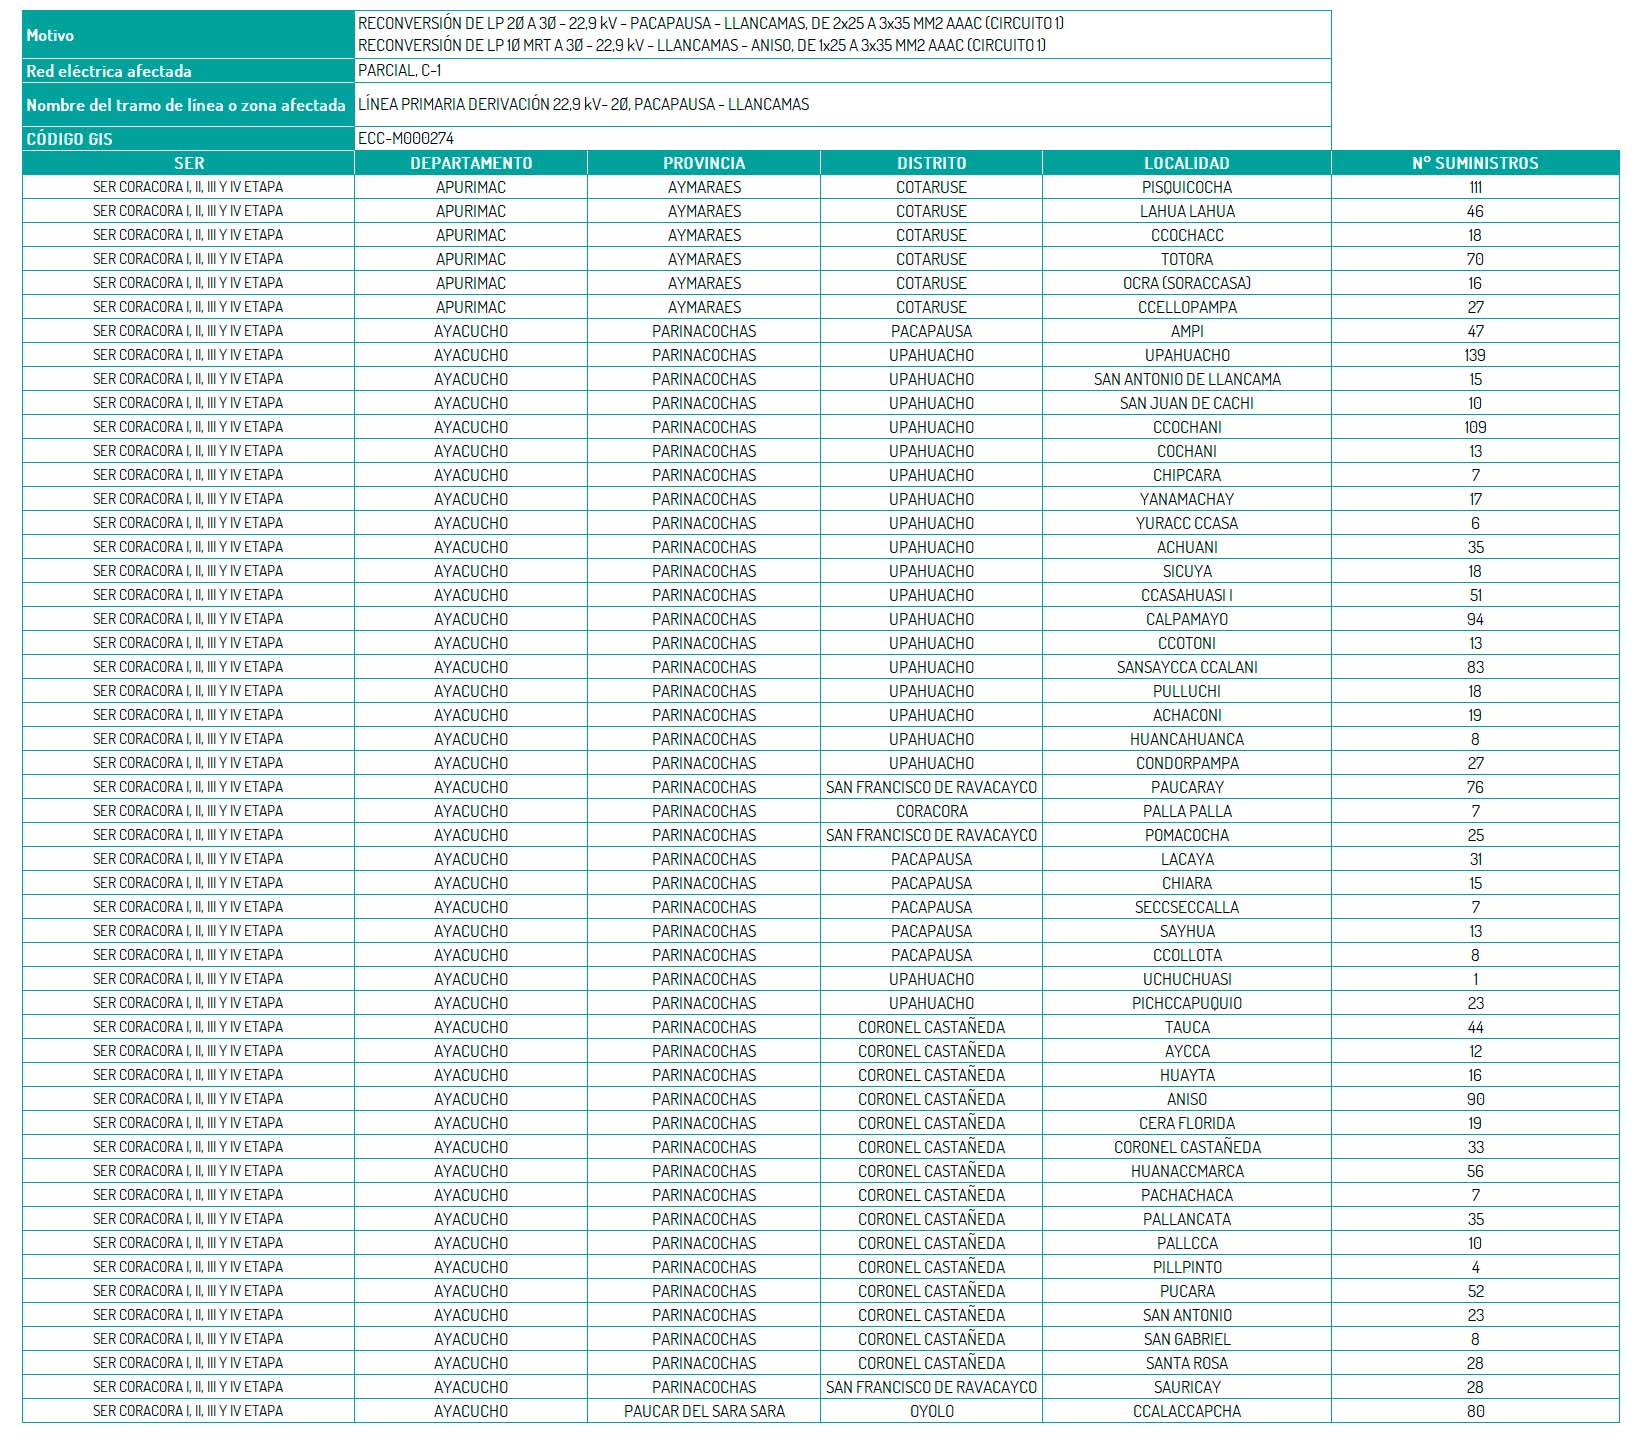Click the value 139 in the UPAHUACHO locality row

[1475, 355]
